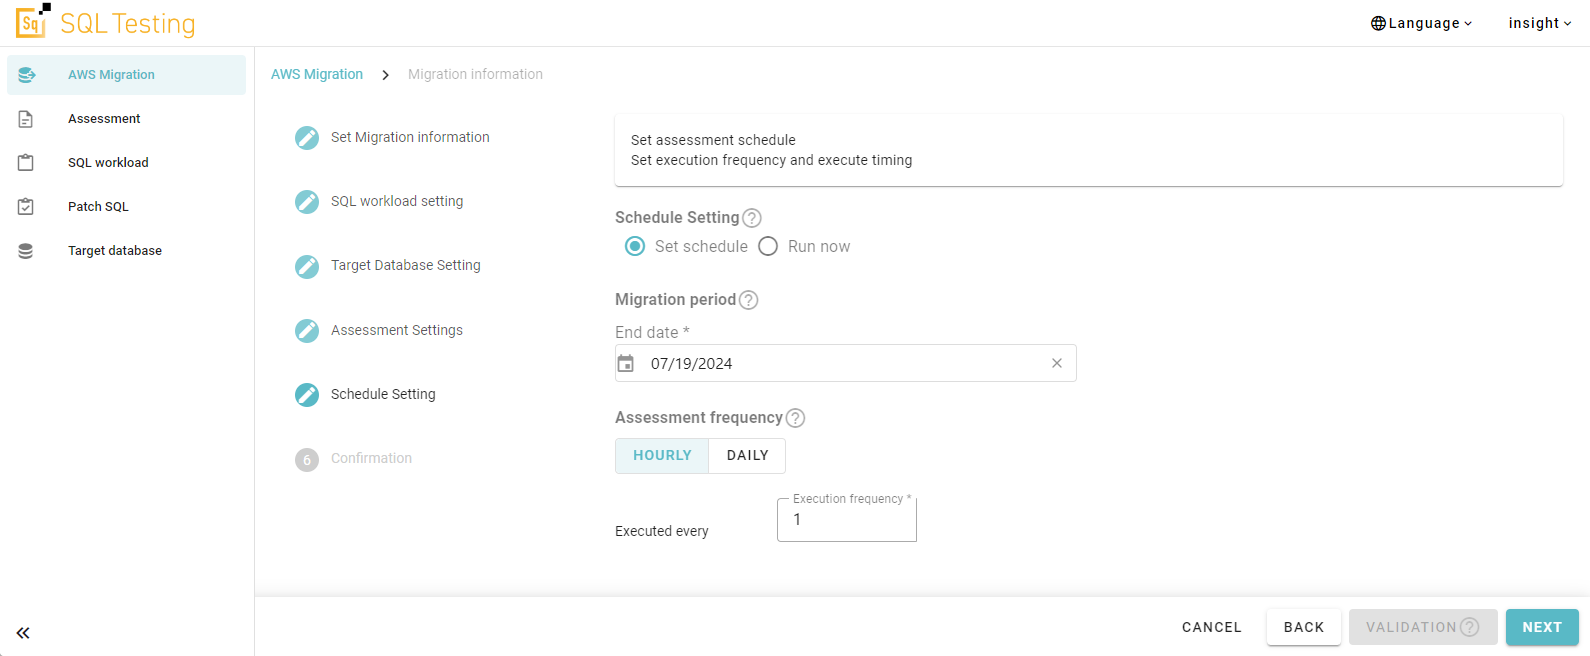Click the CANCEL button
Screen dimensions: 1590x656
(x=1212, y=627)
